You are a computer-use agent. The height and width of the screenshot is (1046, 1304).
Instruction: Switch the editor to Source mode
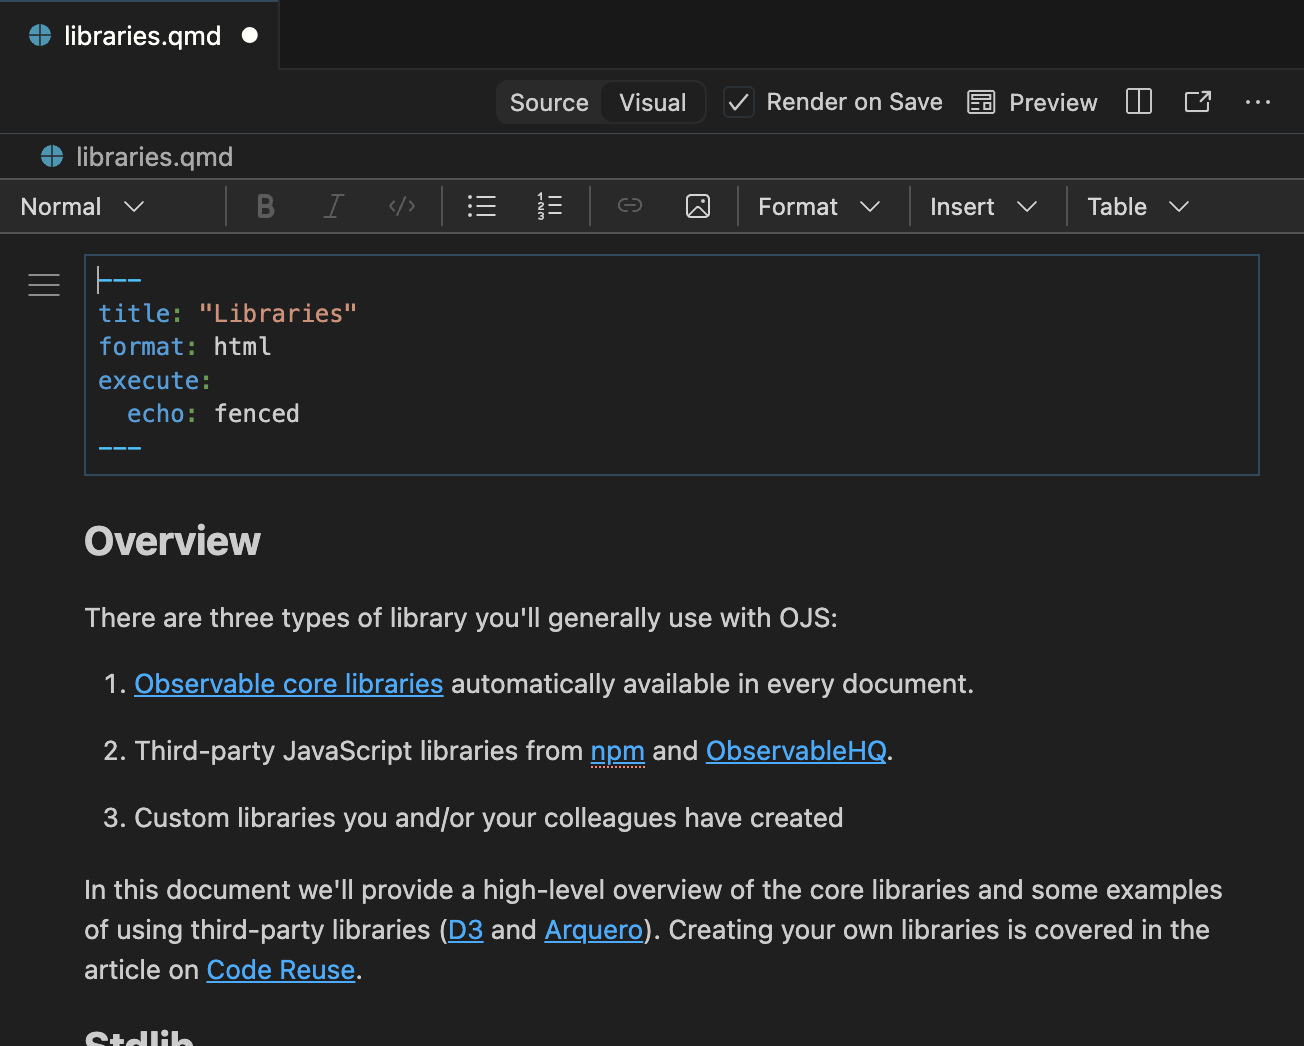coord(549,101)
